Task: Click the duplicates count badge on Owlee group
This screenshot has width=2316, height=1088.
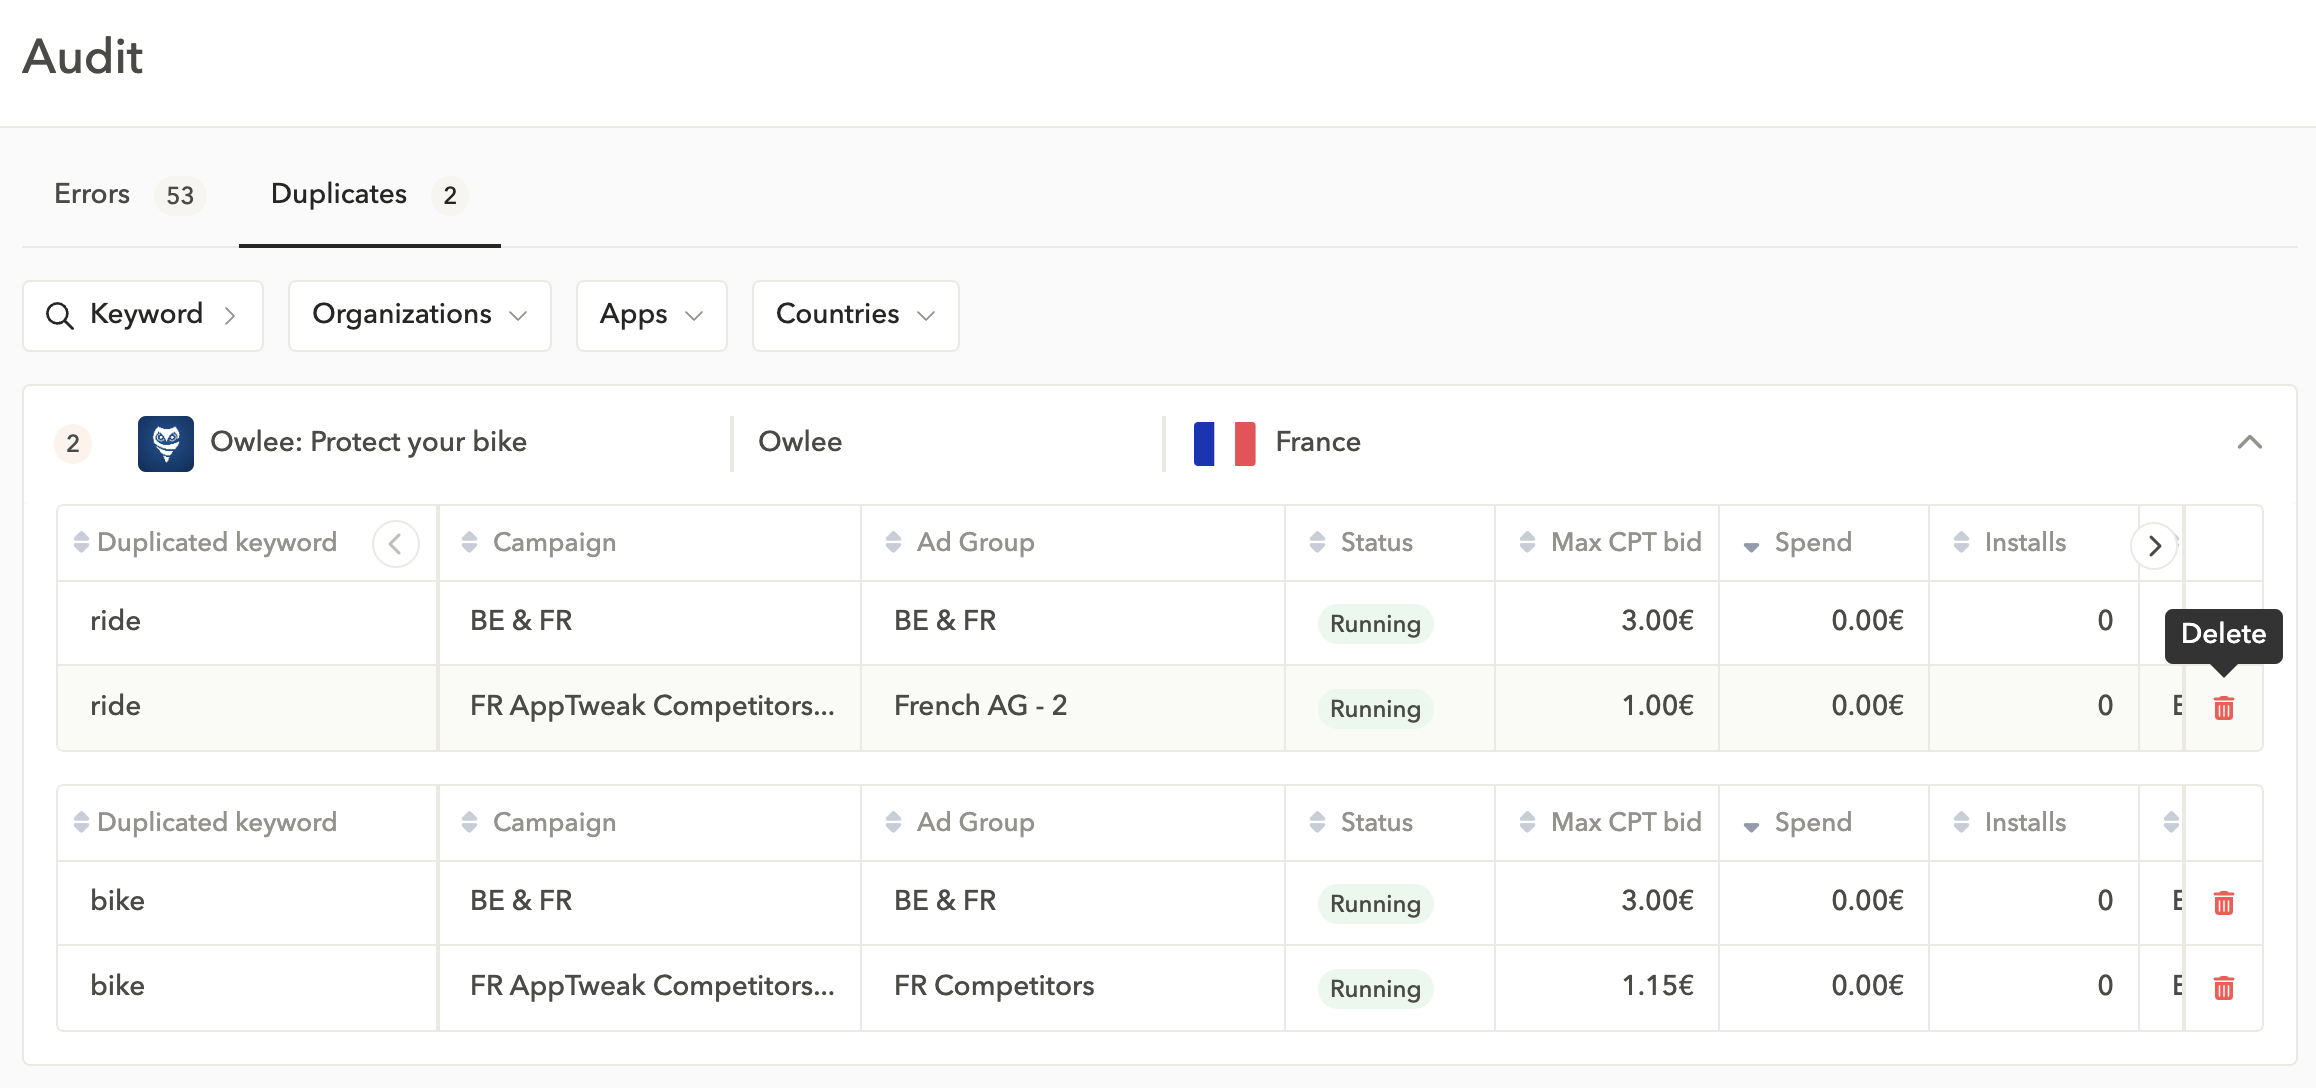Action: [x=73, y=444]
